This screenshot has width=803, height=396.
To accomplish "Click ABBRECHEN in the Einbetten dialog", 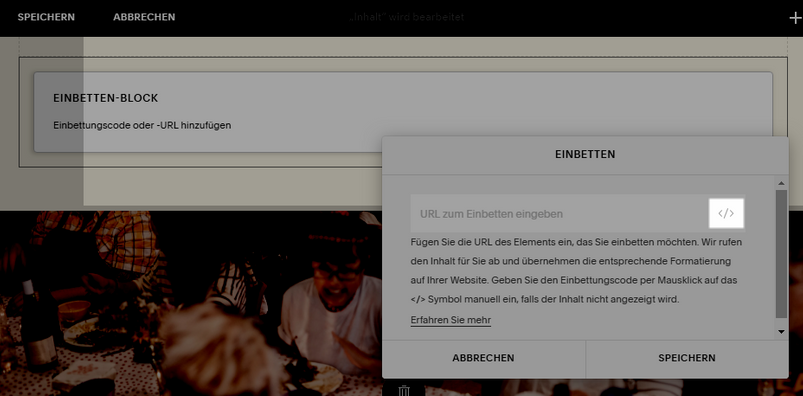I will click(483, 358).
